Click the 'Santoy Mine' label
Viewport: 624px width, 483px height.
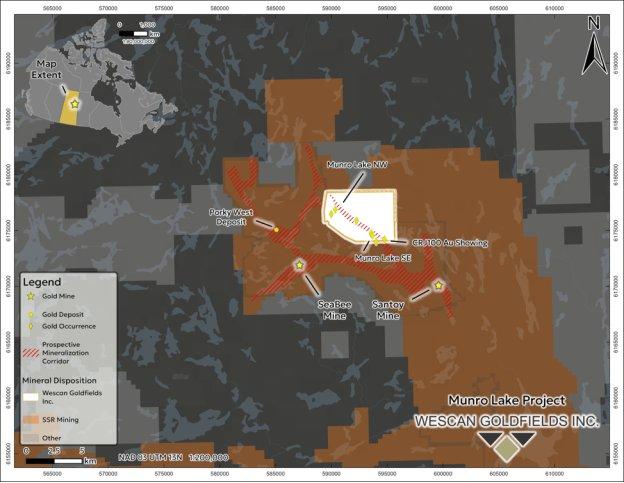pyautogui.click(x=388, y=310)
